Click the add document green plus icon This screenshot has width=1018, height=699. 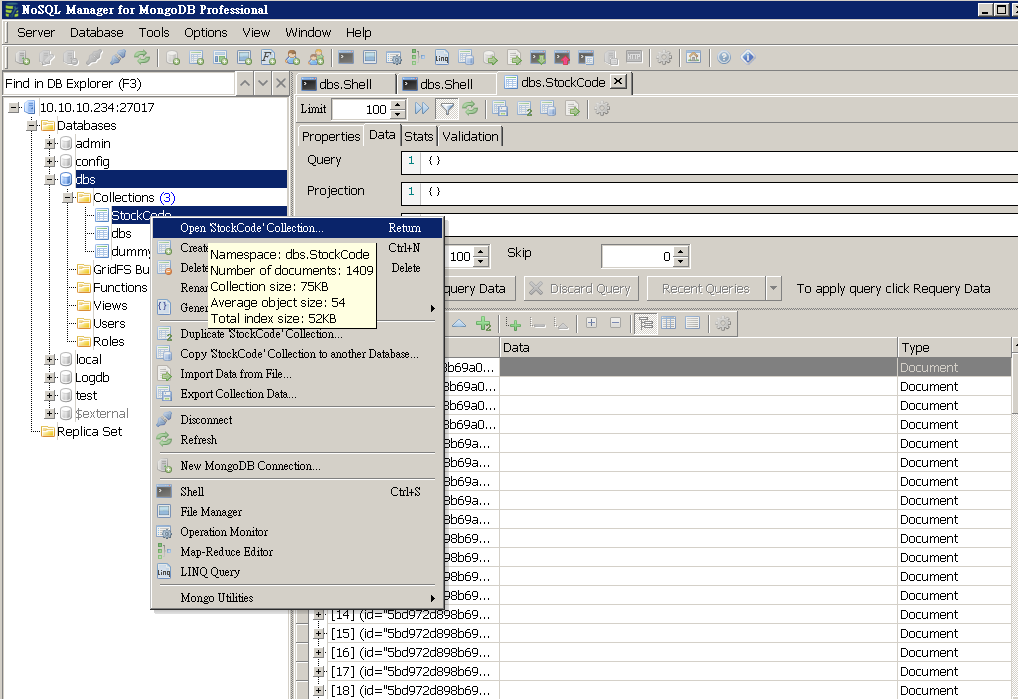[x=484, y=323]
